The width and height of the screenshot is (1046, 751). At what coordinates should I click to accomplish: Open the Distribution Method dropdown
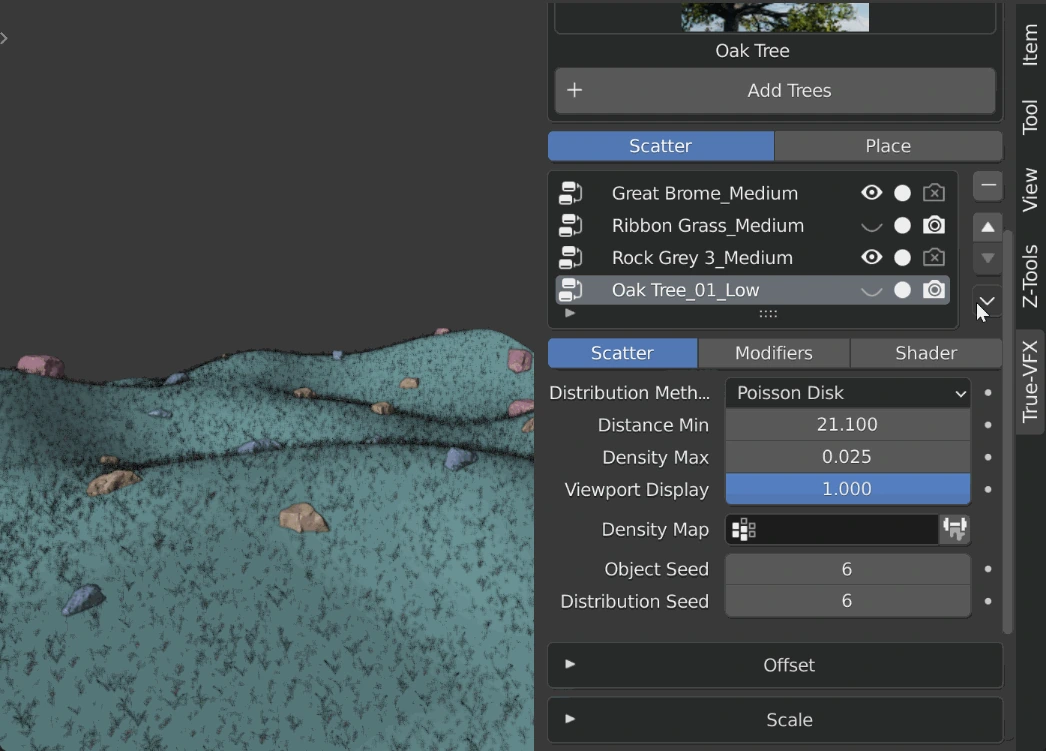click(x=847, y=393)
